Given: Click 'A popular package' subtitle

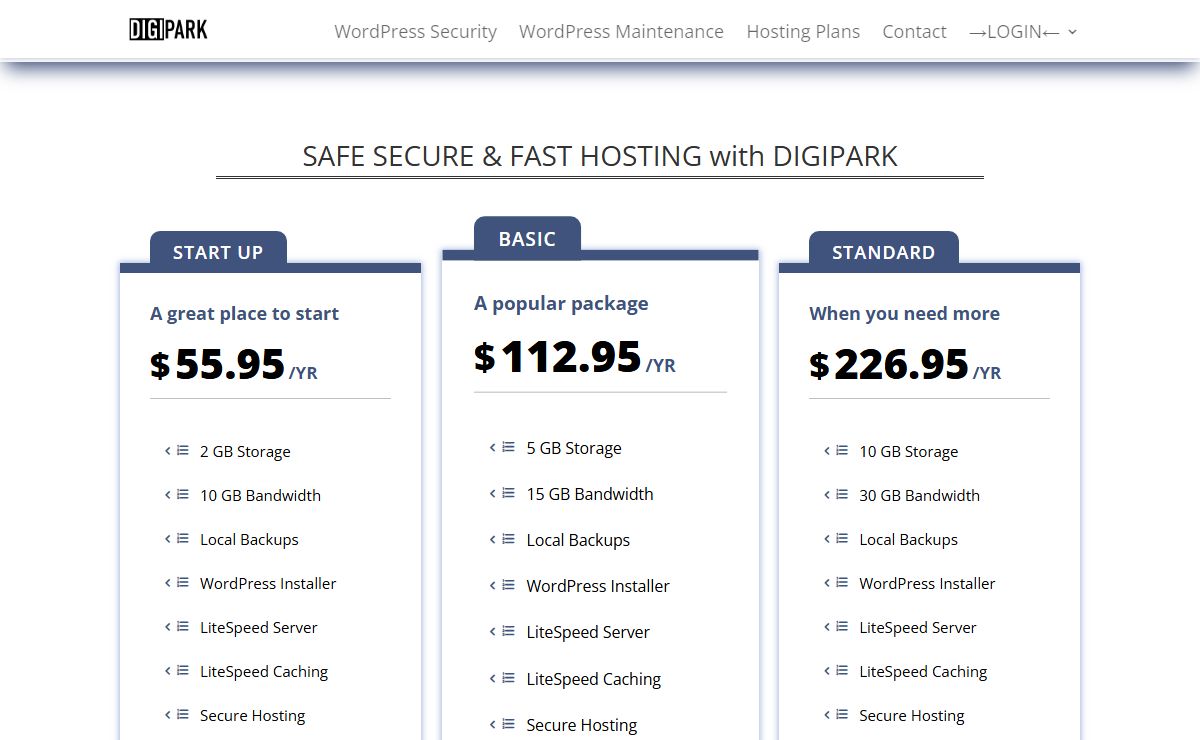Looking at the screenshot, I should click(x=561, y=303).
